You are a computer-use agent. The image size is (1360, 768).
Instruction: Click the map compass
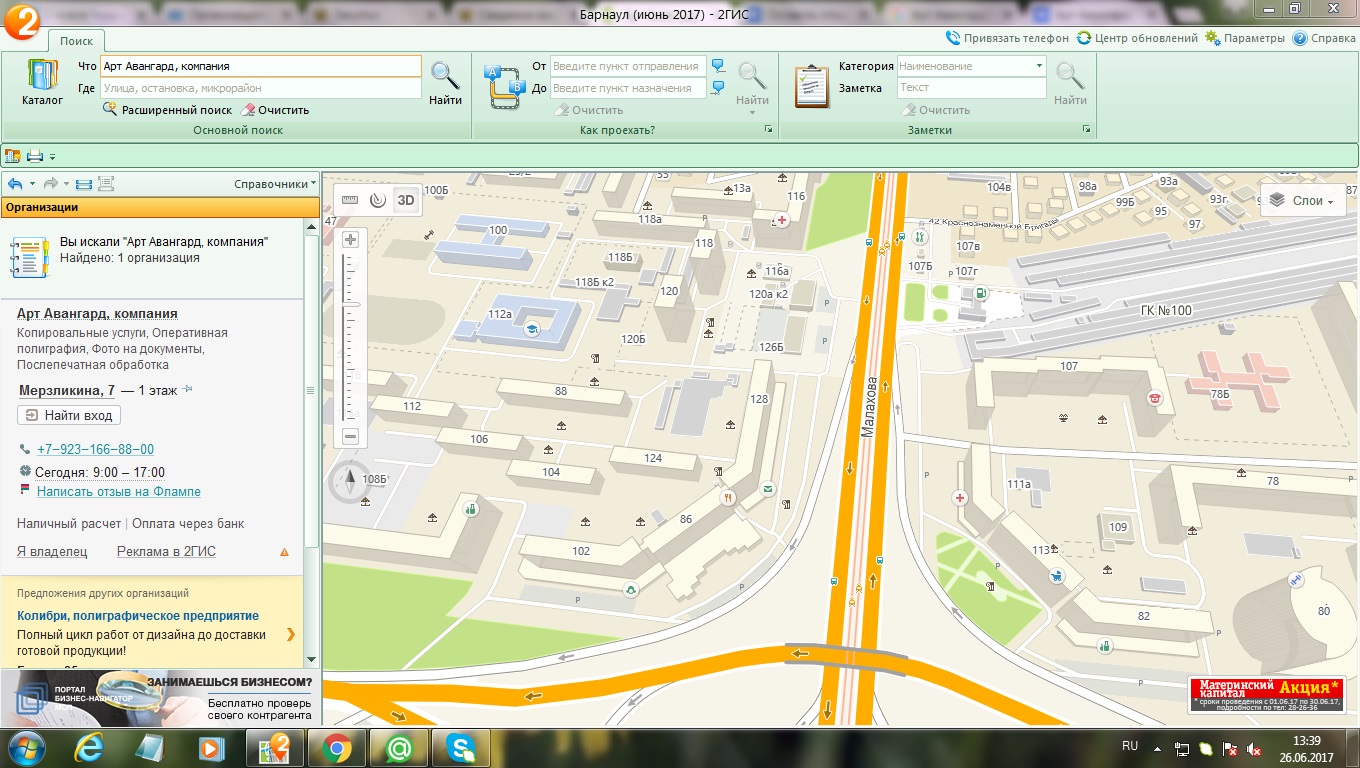pyautogui.click(x=350, y=483)
